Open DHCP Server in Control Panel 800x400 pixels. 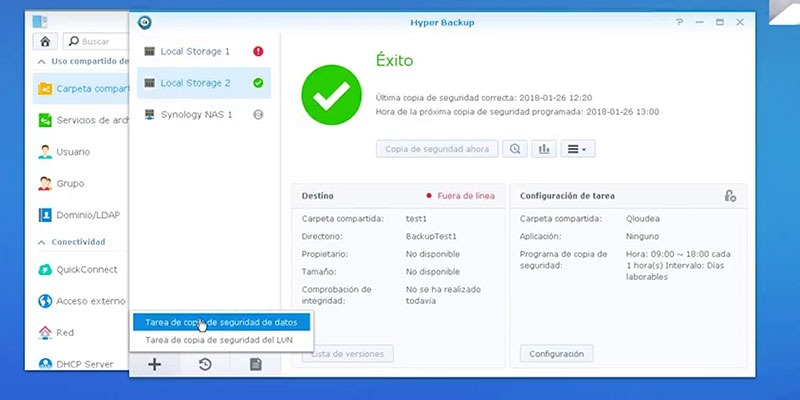pos(81,363)
